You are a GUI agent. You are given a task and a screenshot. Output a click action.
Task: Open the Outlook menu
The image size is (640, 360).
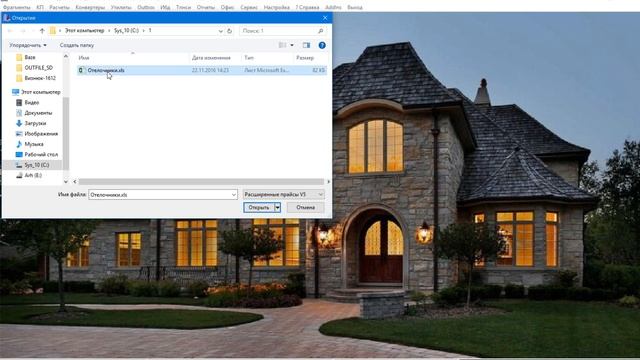pos(146,7)
